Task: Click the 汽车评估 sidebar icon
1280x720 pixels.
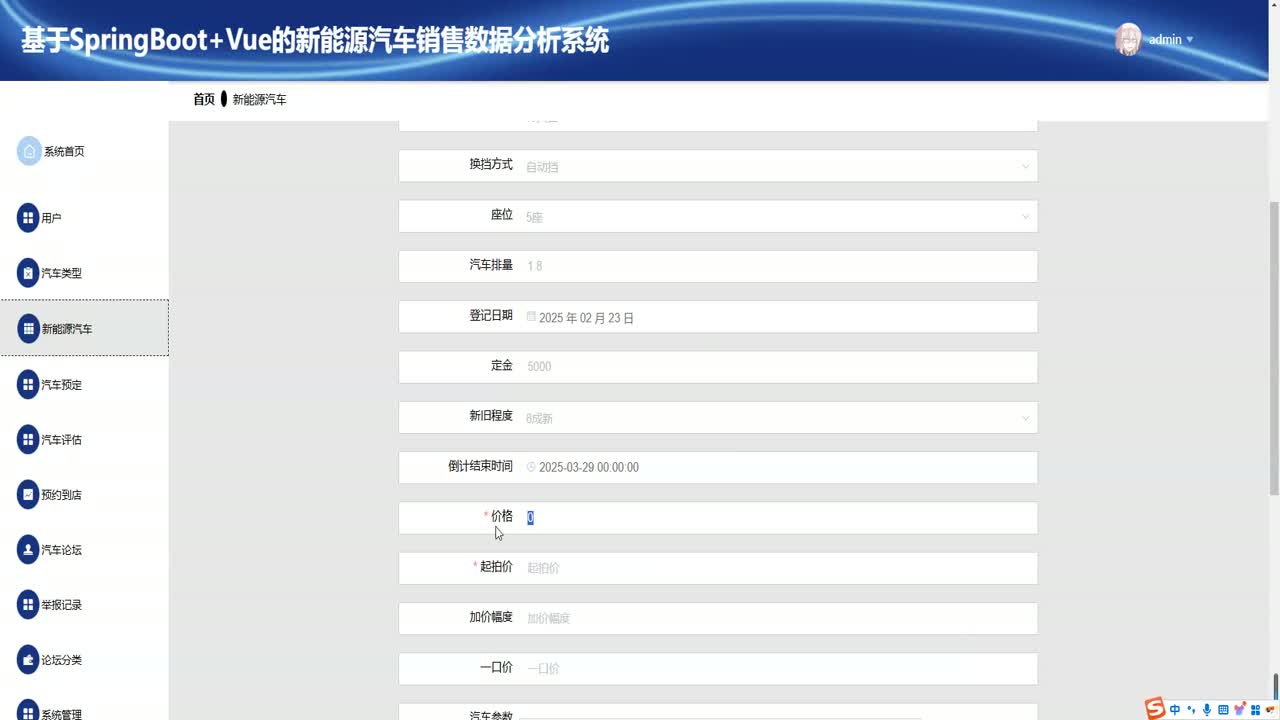Action: click(x=28, y=439)
